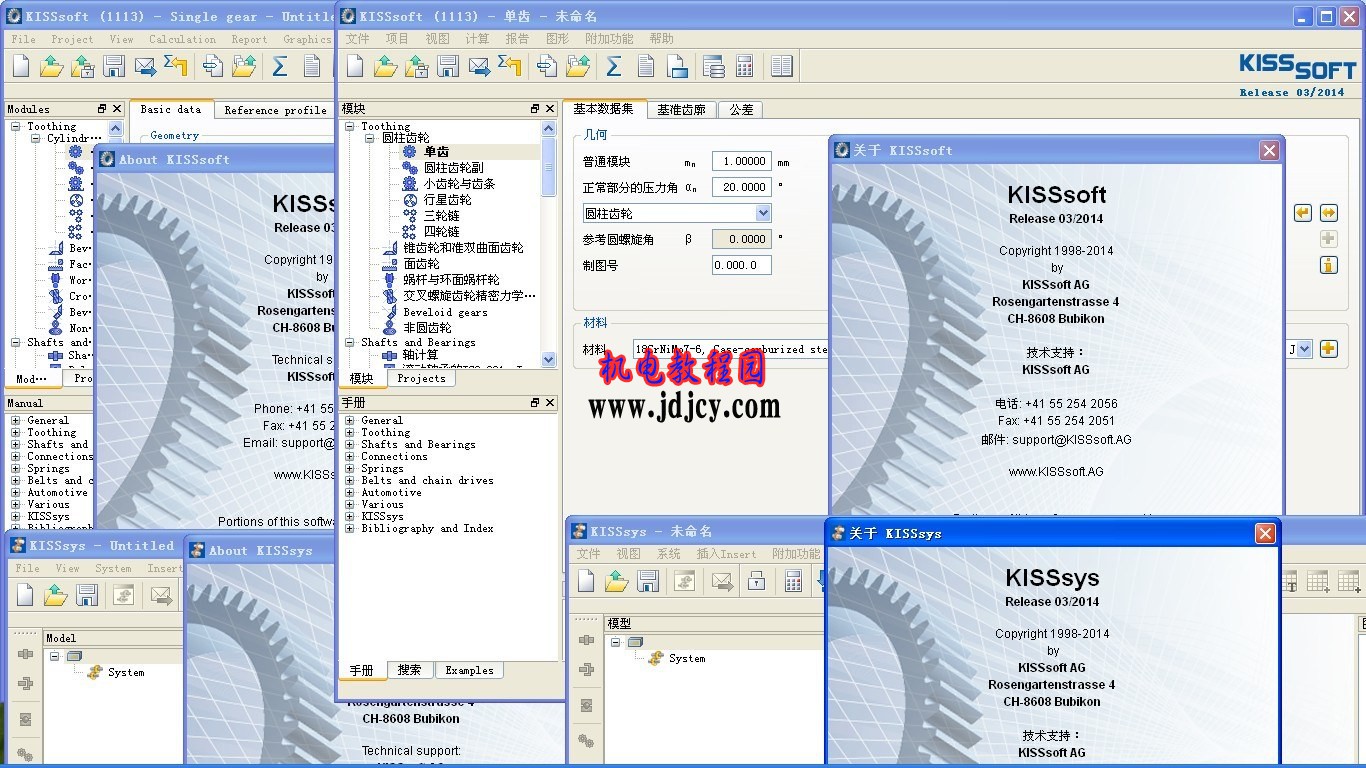Open file icon in Chinese KISSsoft toolbar
This screenshot has height=768, width=1366.
[x=386, y=67]
